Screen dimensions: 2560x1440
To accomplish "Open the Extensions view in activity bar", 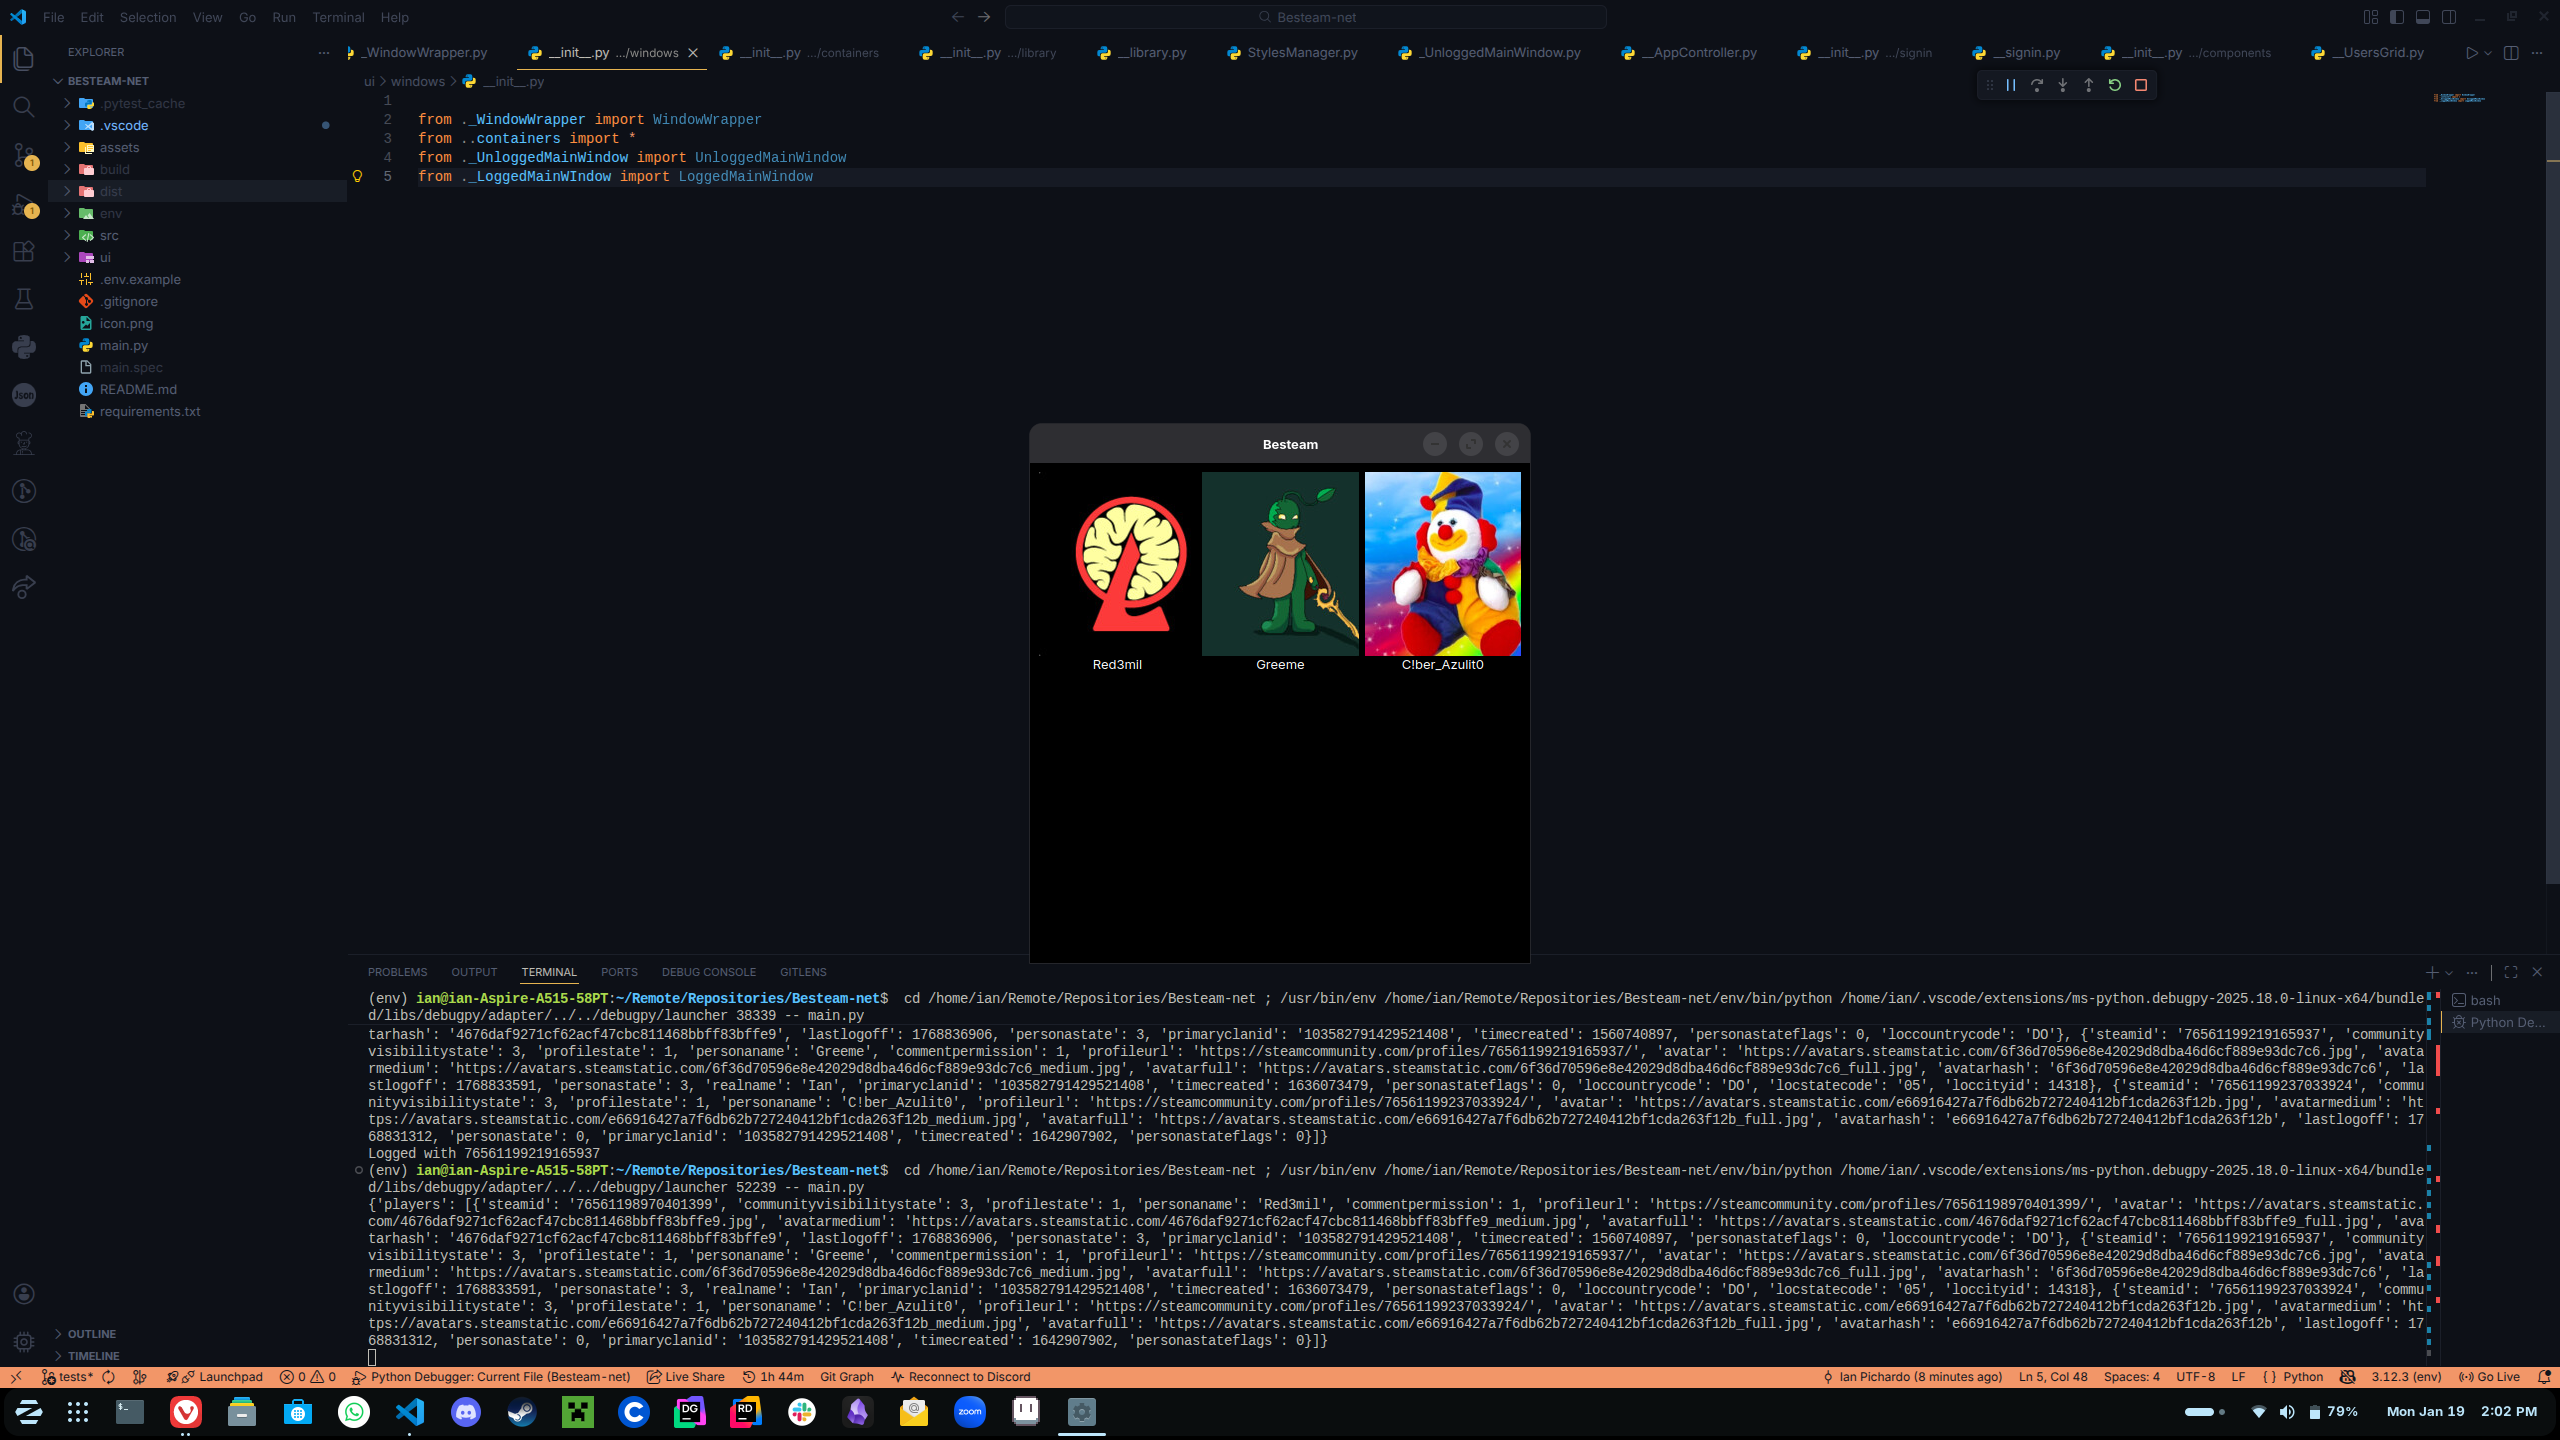I will (24, 252).
